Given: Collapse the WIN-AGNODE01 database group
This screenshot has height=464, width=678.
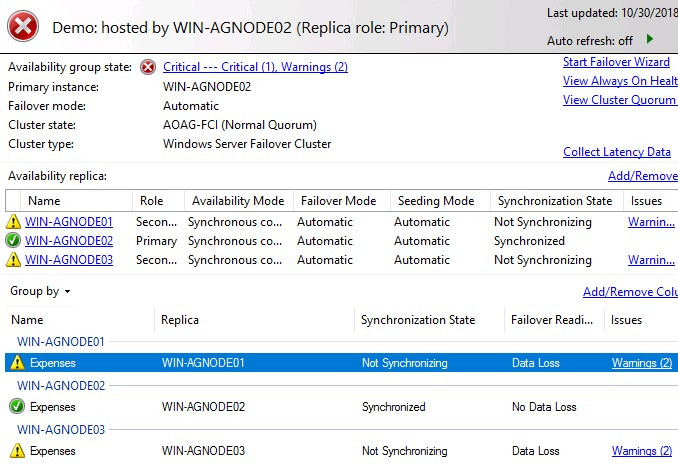Looking at the screenshot, I should coord(61,342).
